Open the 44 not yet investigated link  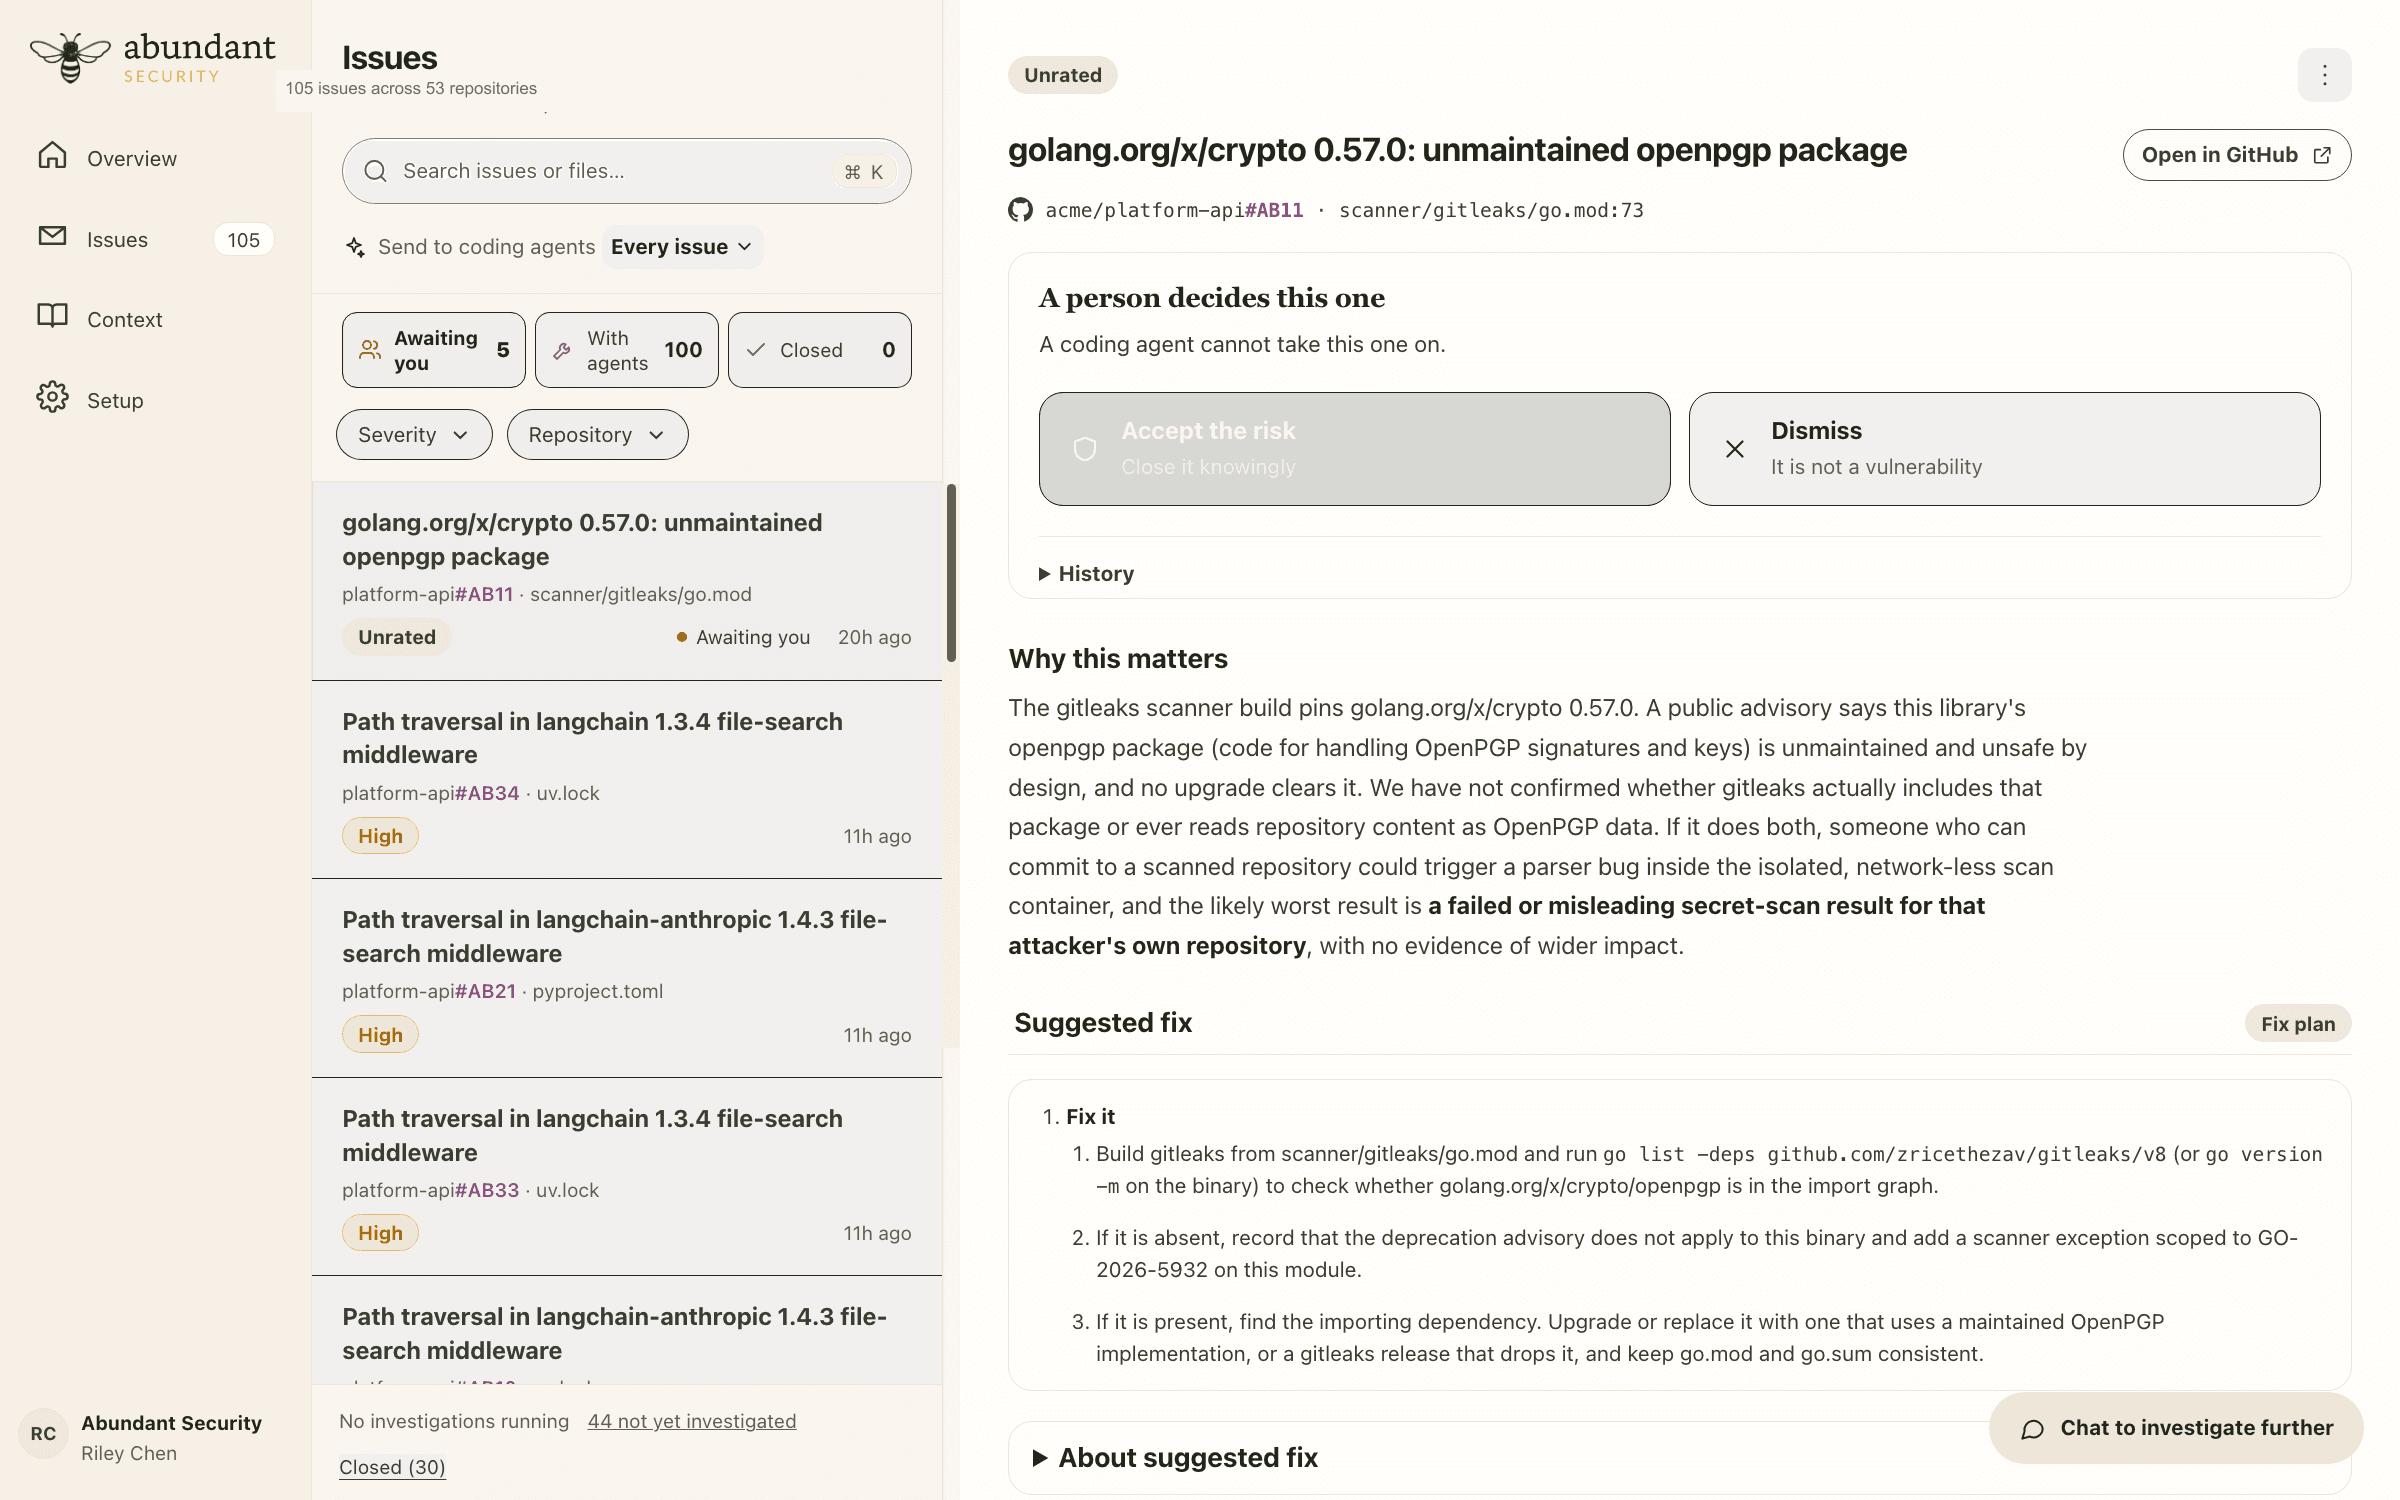point(692,1421)
